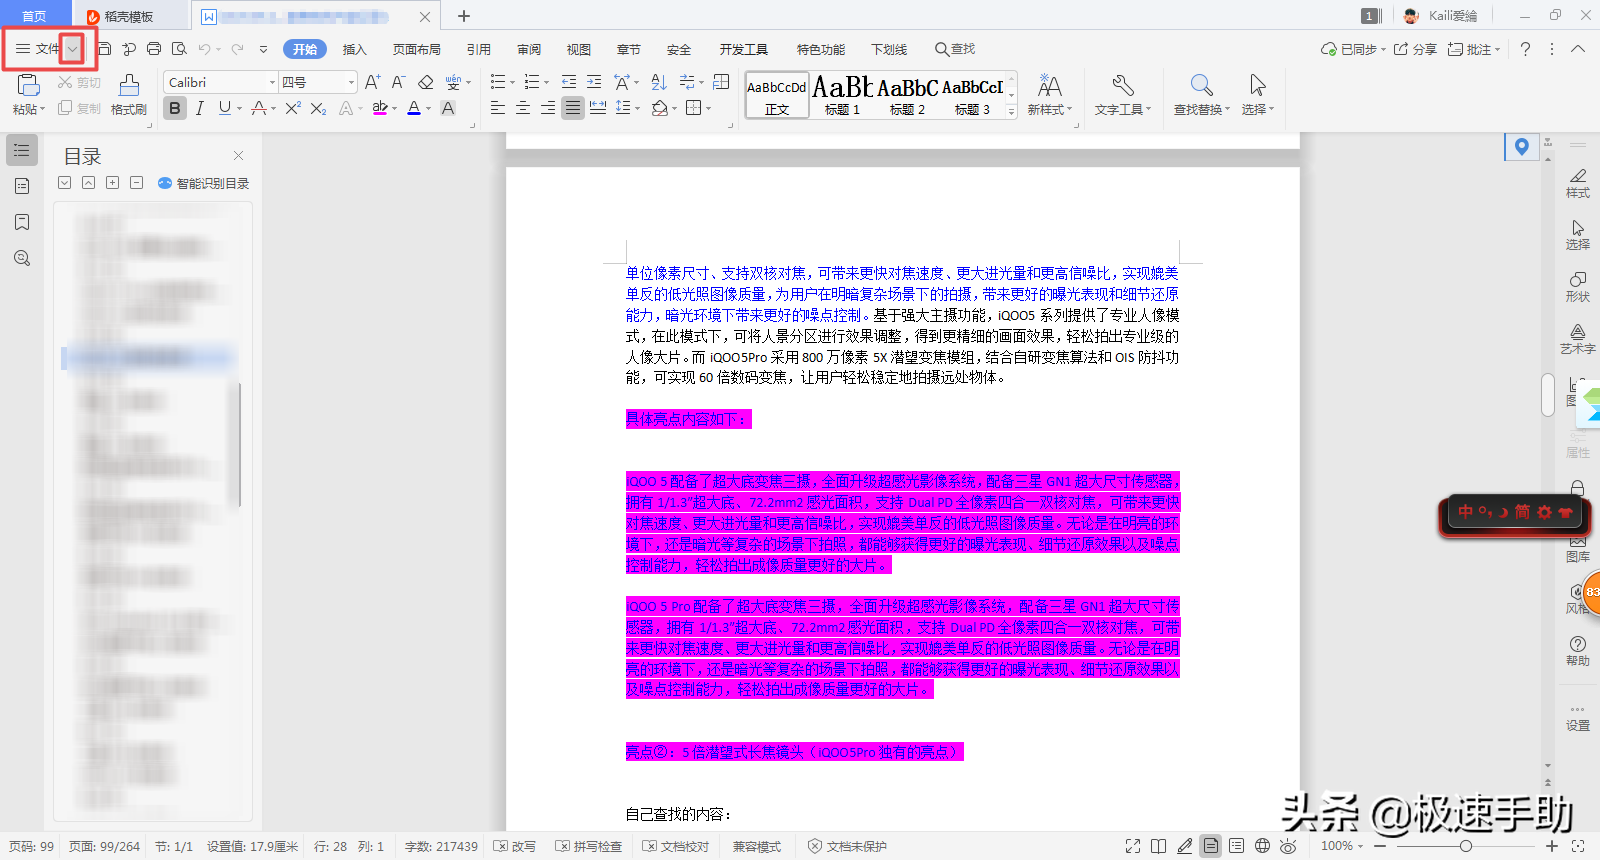Click the Clear Formatting eraser icon
The height and width of the screenshot is (860, 1600).
(426, 82)
